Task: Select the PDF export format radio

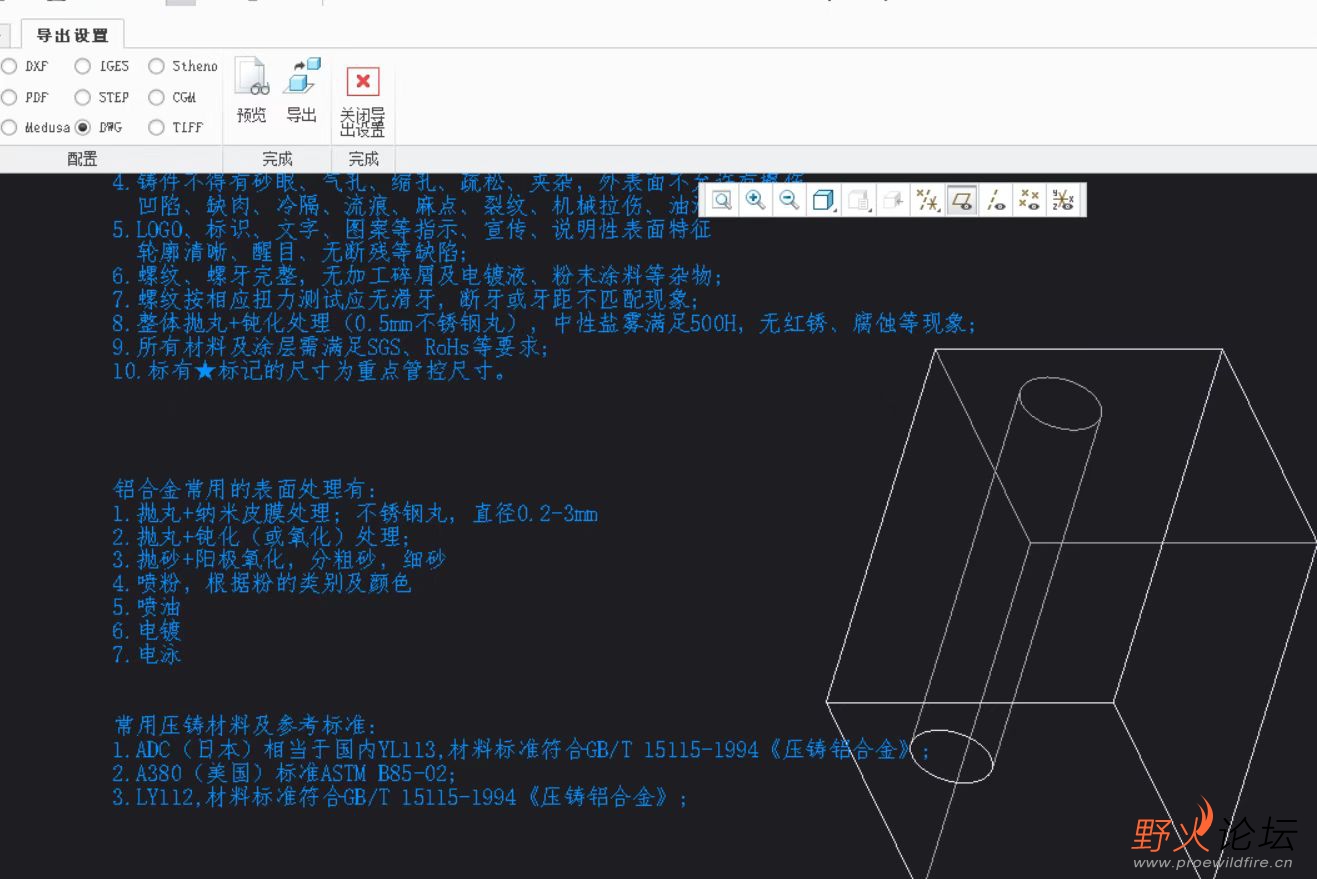Action: click(9, 97)
